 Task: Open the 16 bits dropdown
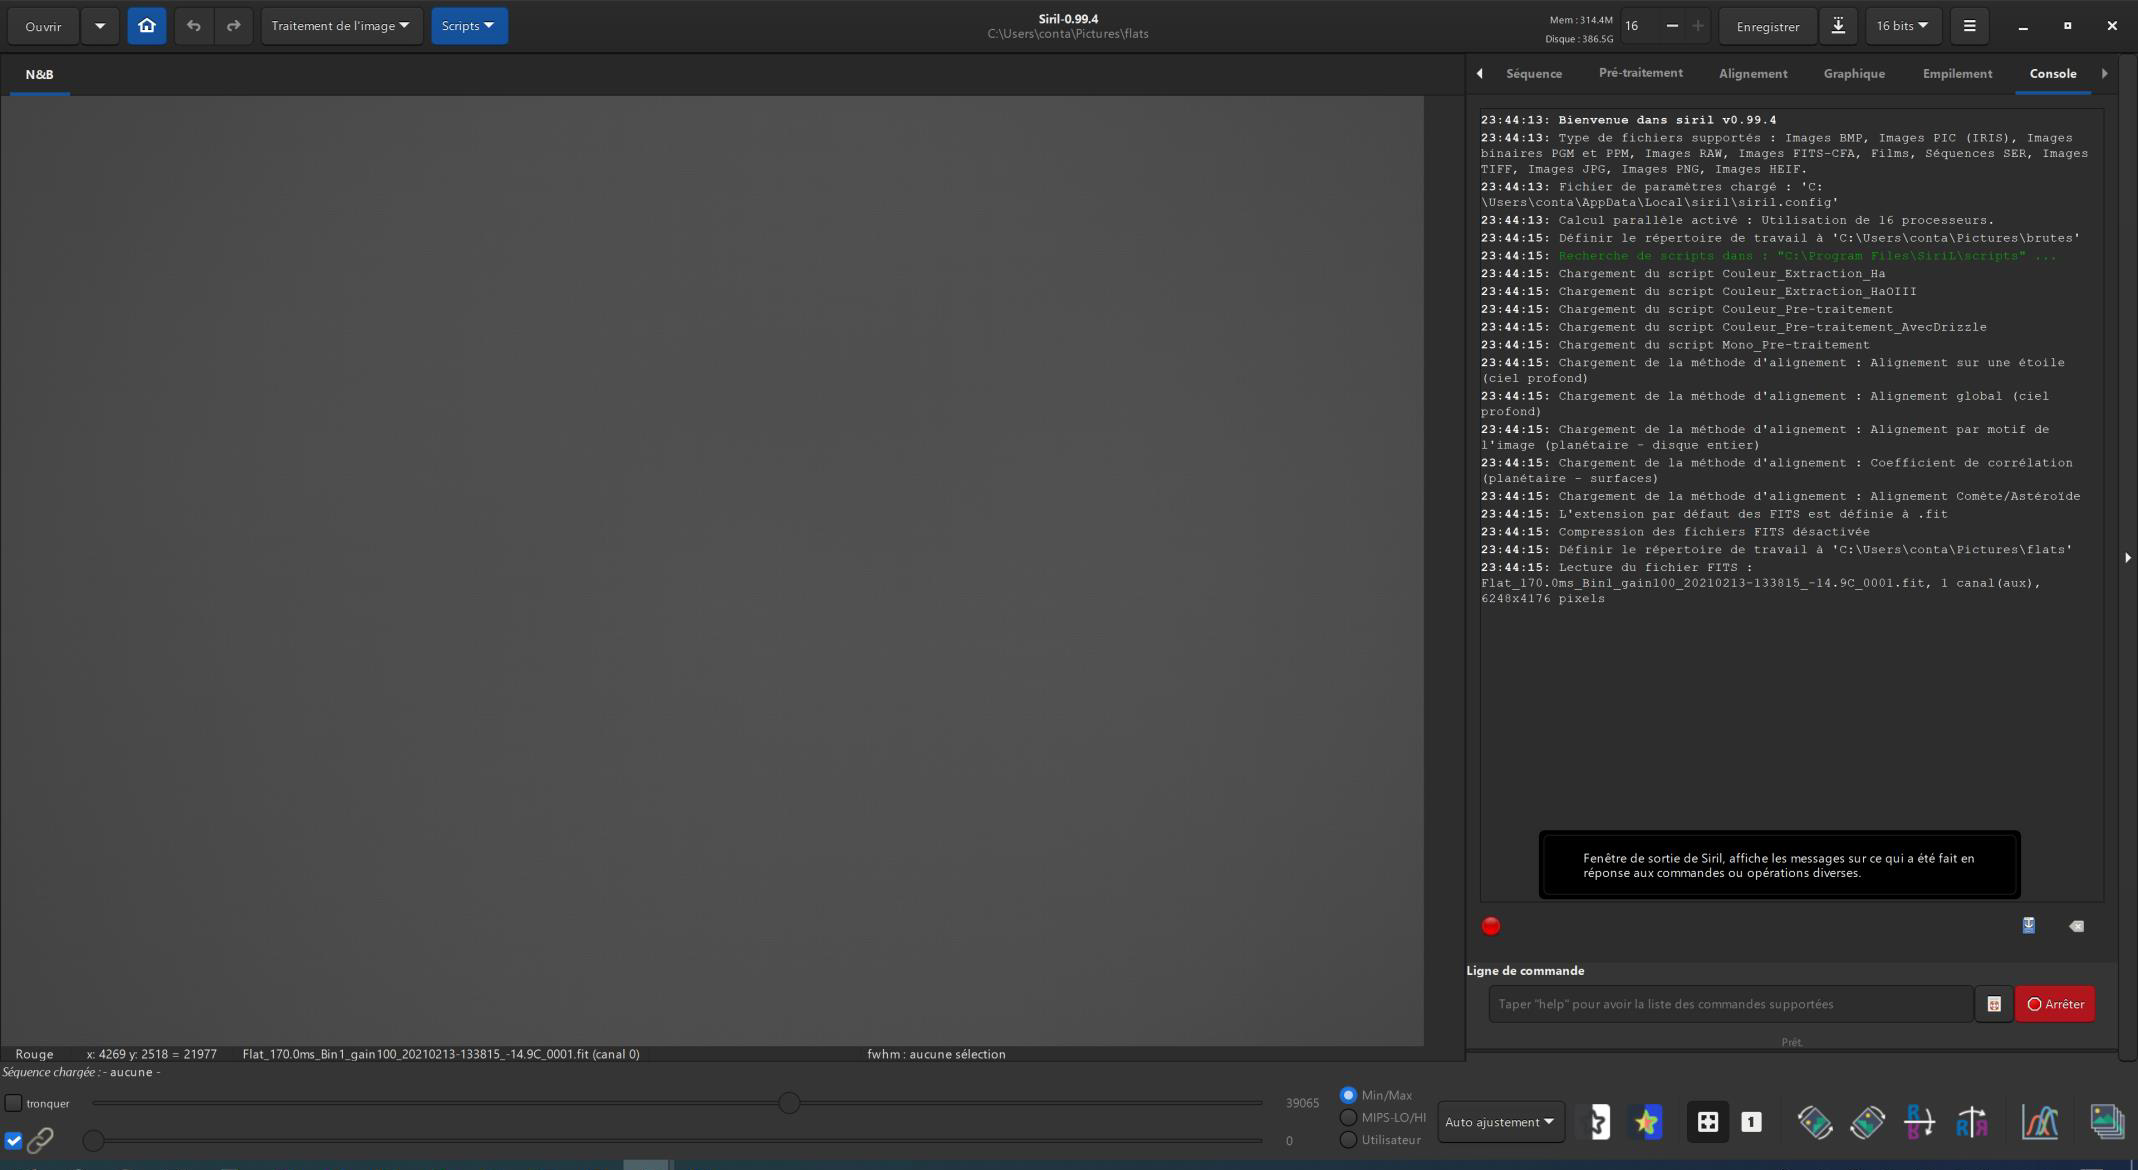click(x=1902, y=26)
